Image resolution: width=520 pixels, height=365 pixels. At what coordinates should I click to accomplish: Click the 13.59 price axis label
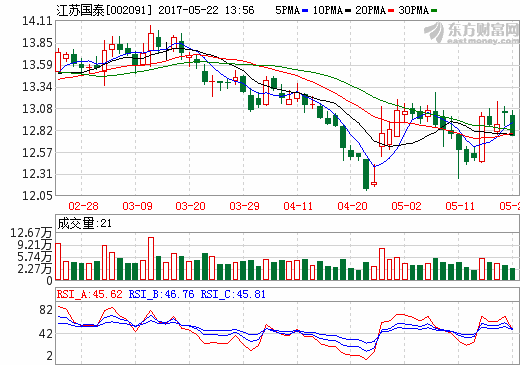[x=37, y=65]
